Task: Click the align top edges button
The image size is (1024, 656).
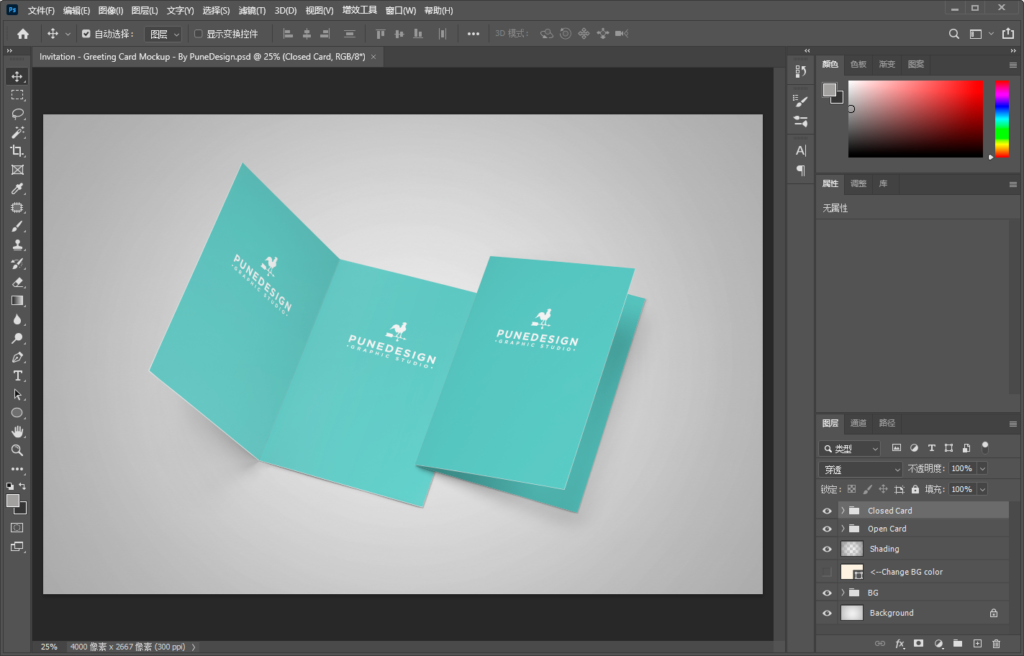Action: point(381,34)
